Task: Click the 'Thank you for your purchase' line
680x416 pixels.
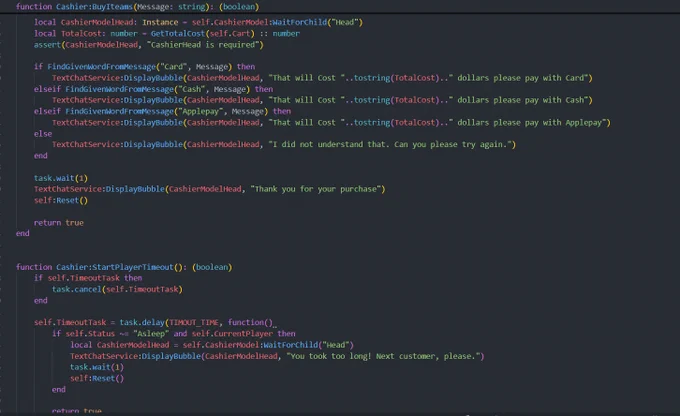Action: [x=209, y=189]
